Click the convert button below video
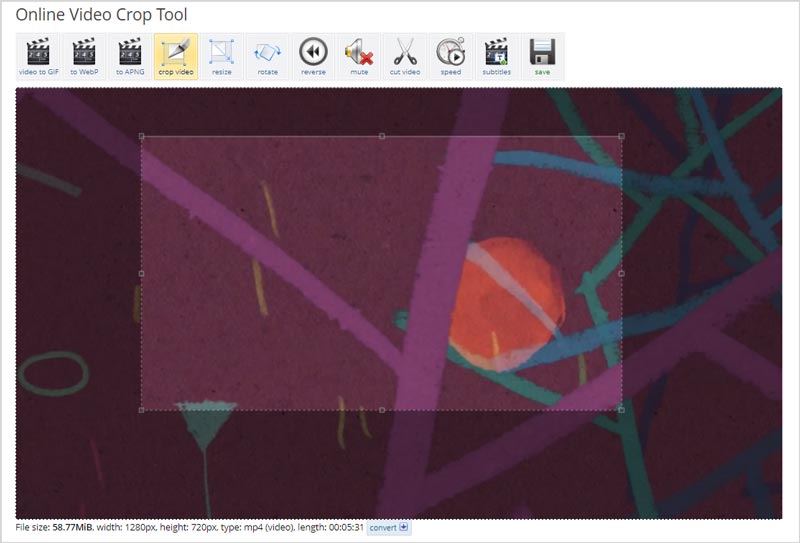Viewport: 800px width, 543px height. click(x=389, y=527)
